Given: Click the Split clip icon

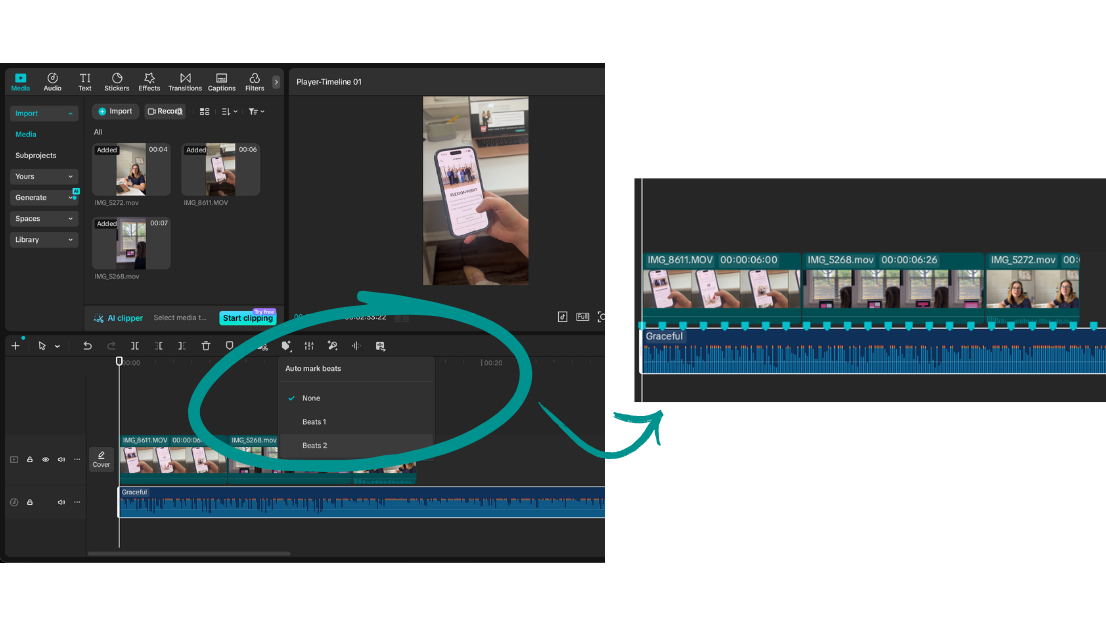Looking at the screenshot, I should [x=135, y=346].
